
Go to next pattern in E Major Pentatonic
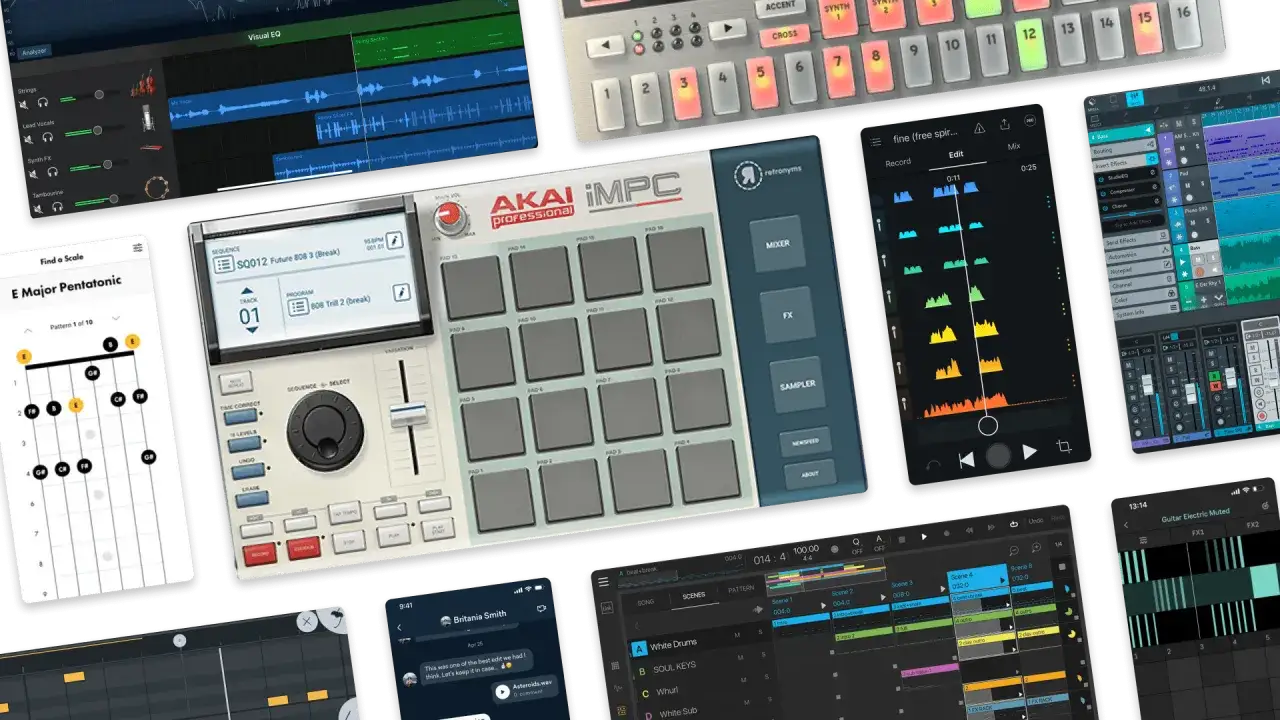(116, 318)
